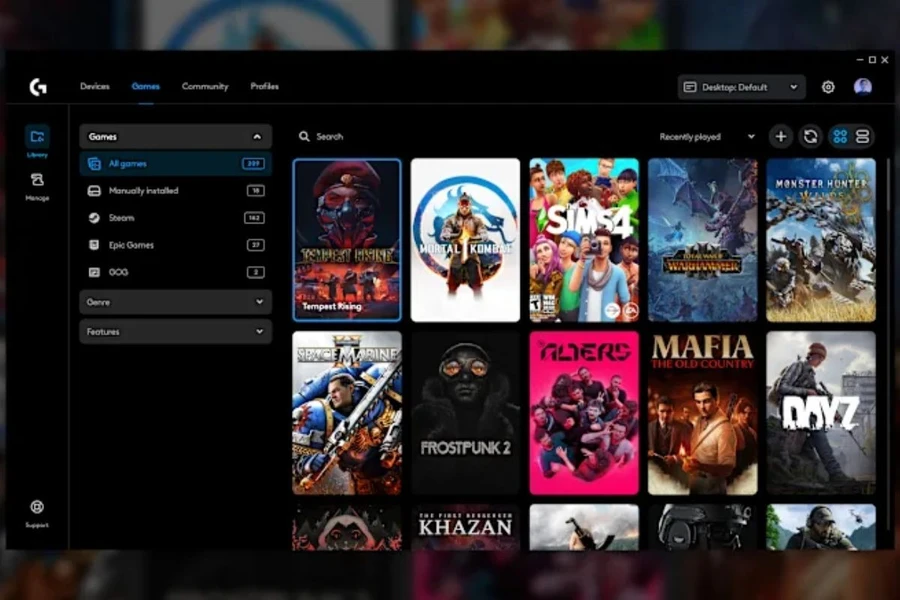This screenshot has width=900, height=600.
Task: Select the Total War Warhammer cover
Action: (703, 240)
